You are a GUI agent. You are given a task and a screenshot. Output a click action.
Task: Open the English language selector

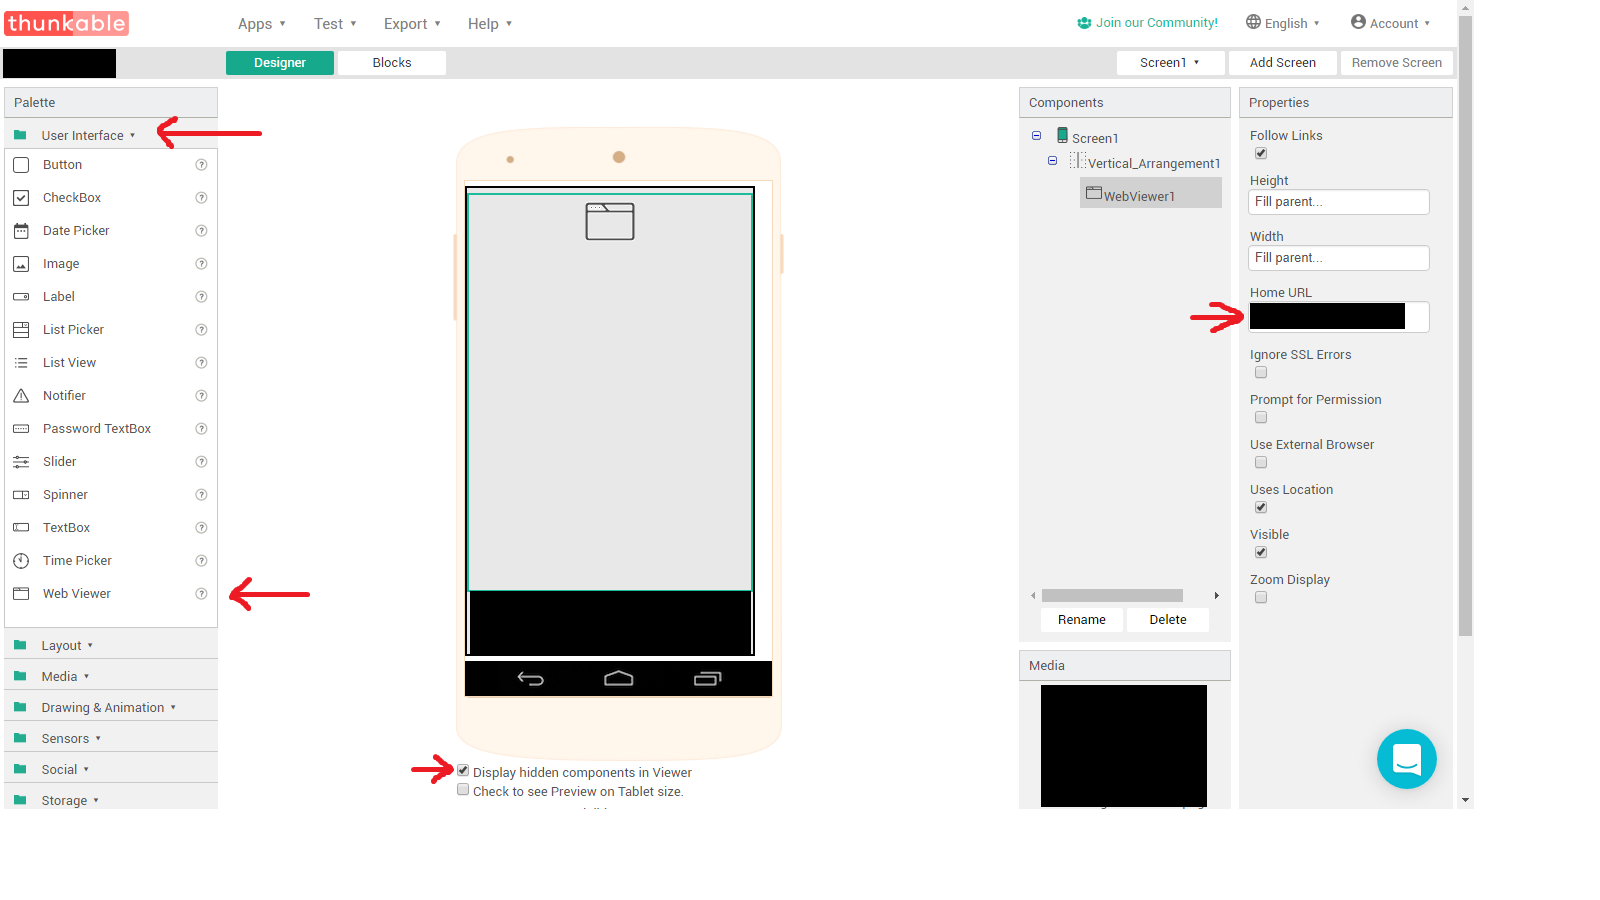point(1283,23)
